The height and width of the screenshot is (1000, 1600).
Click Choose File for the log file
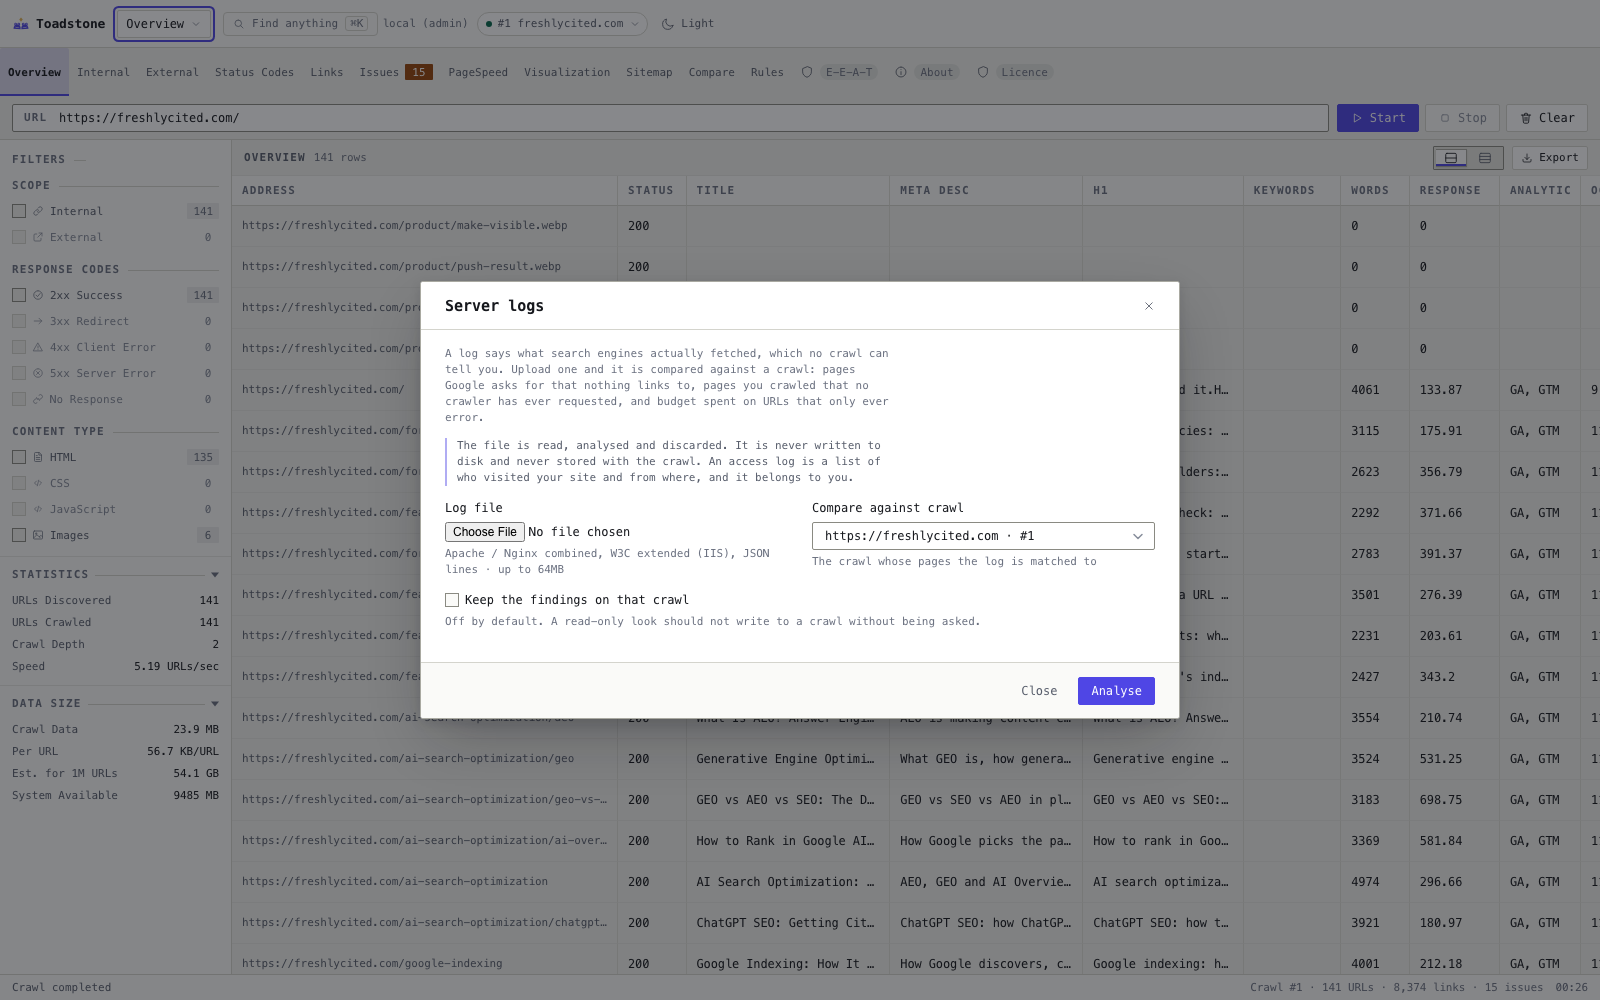(x=485, y=532)
